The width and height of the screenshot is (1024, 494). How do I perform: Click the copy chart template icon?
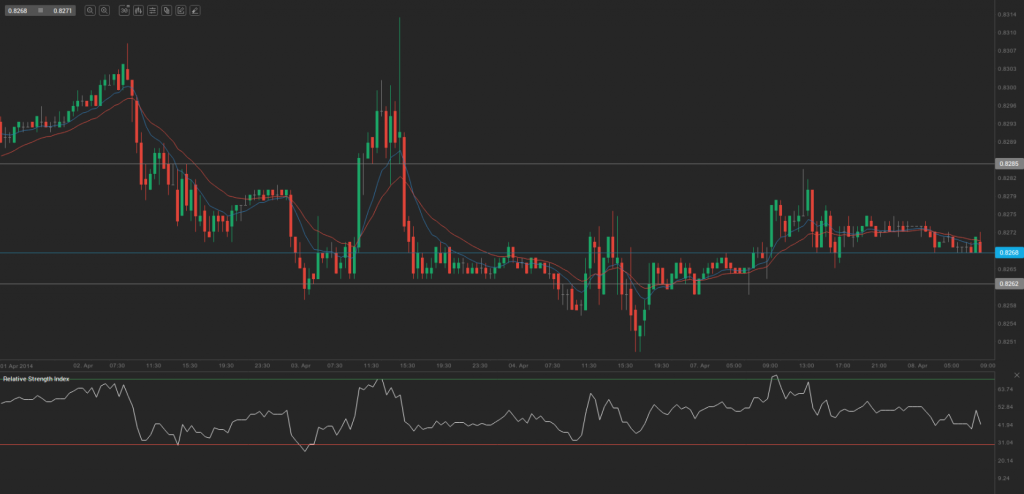(x=166, y=10)
